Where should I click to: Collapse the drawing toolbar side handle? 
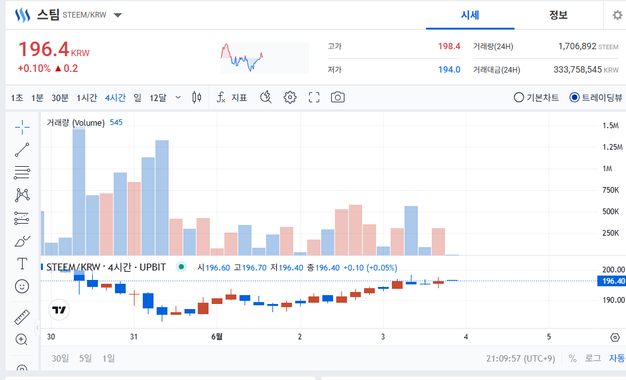pos(38,328)
